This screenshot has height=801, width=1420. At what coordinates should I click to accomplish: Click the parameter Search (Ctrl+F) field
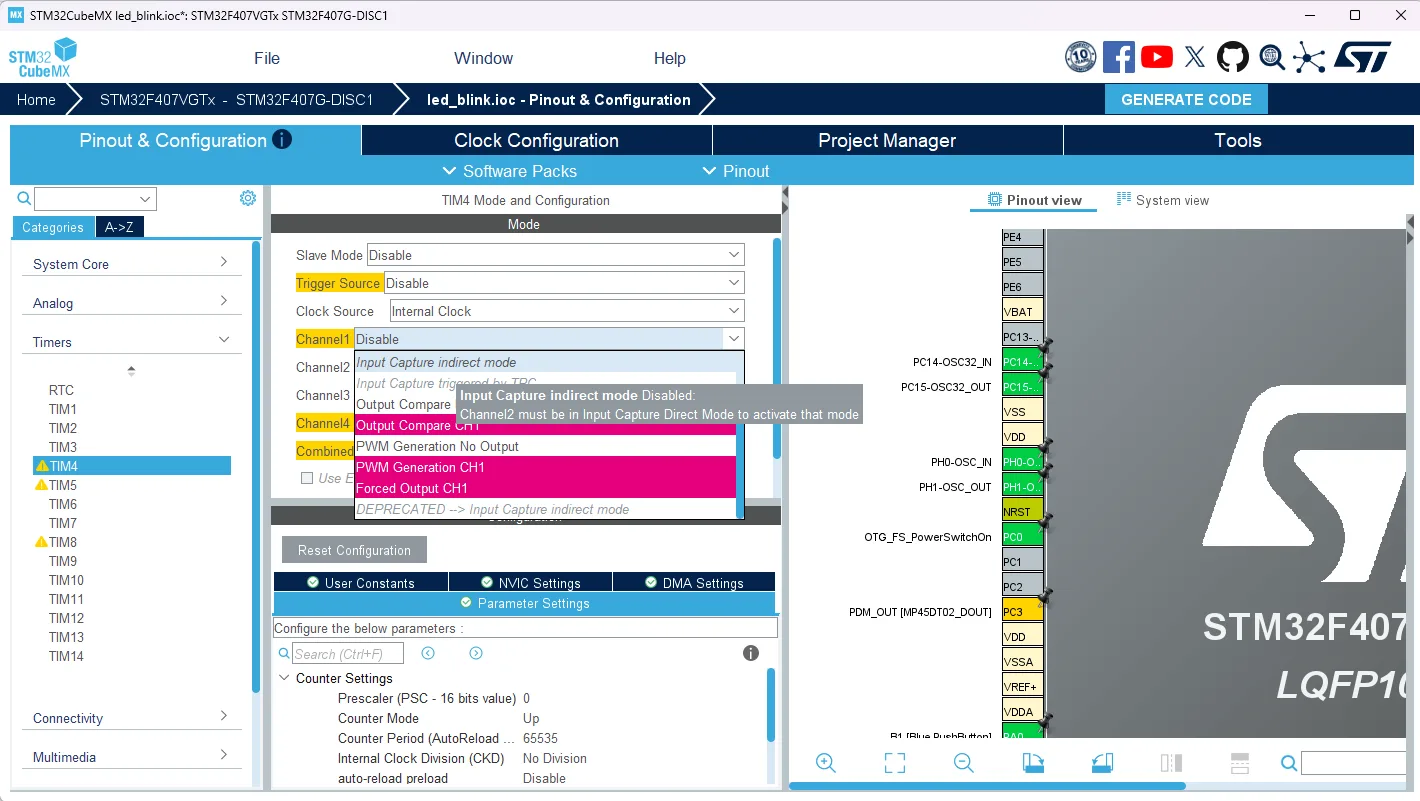click(x=348, y=654)
